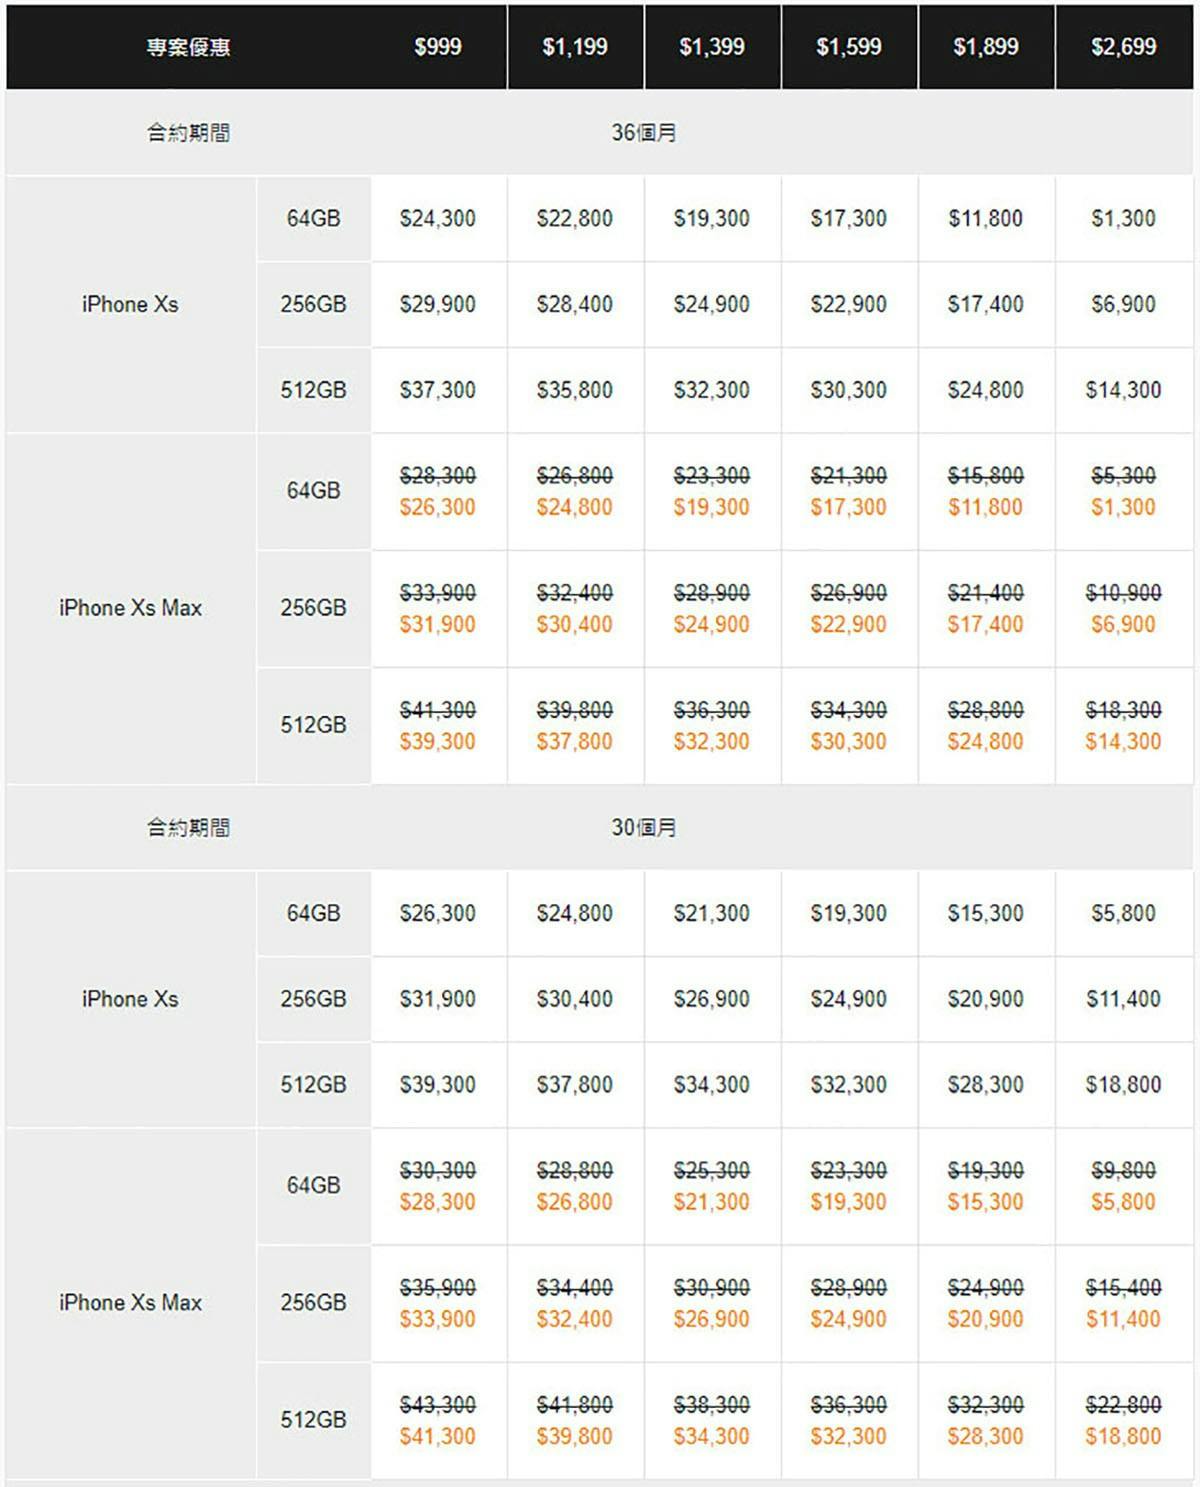Click the $999 plan column header
The height and width of the screenshot is (1487, 1200).
click(438, 47)
